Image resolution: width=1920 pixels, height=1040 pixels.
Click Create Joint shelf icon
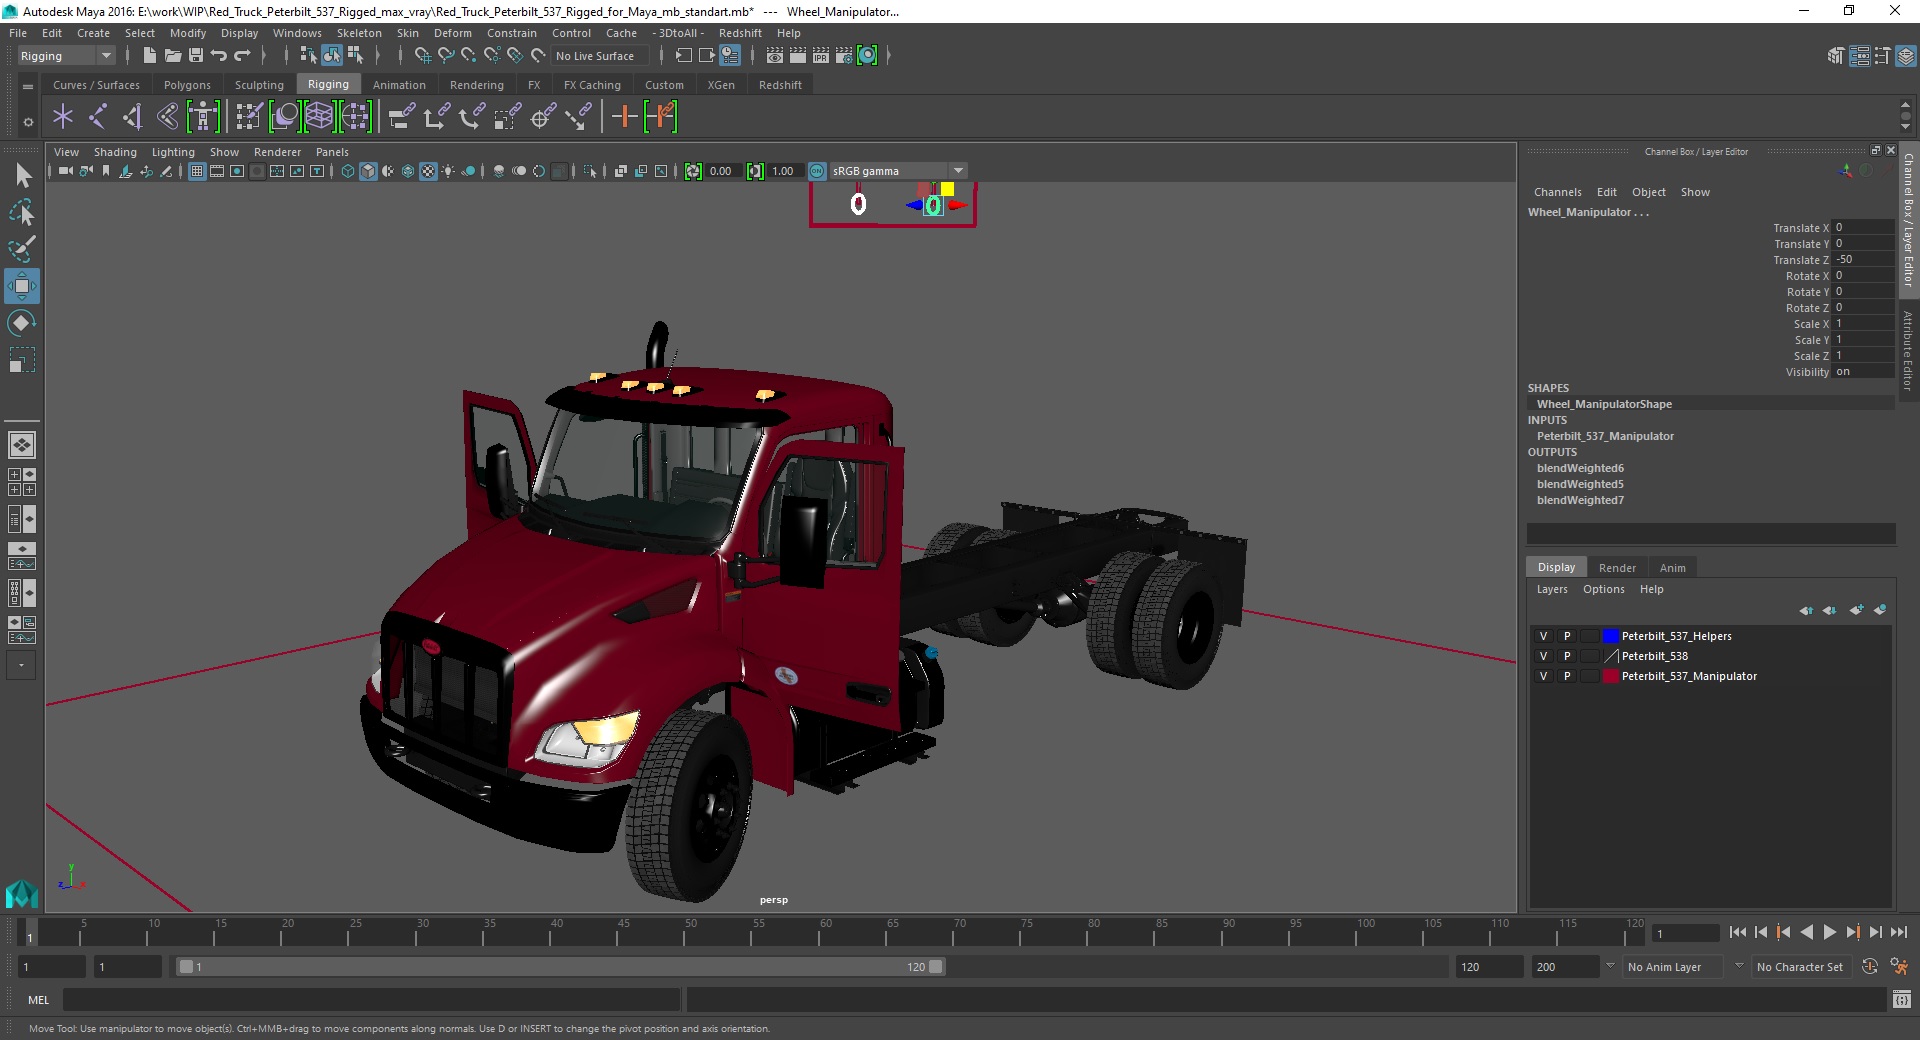coord(98,117)
